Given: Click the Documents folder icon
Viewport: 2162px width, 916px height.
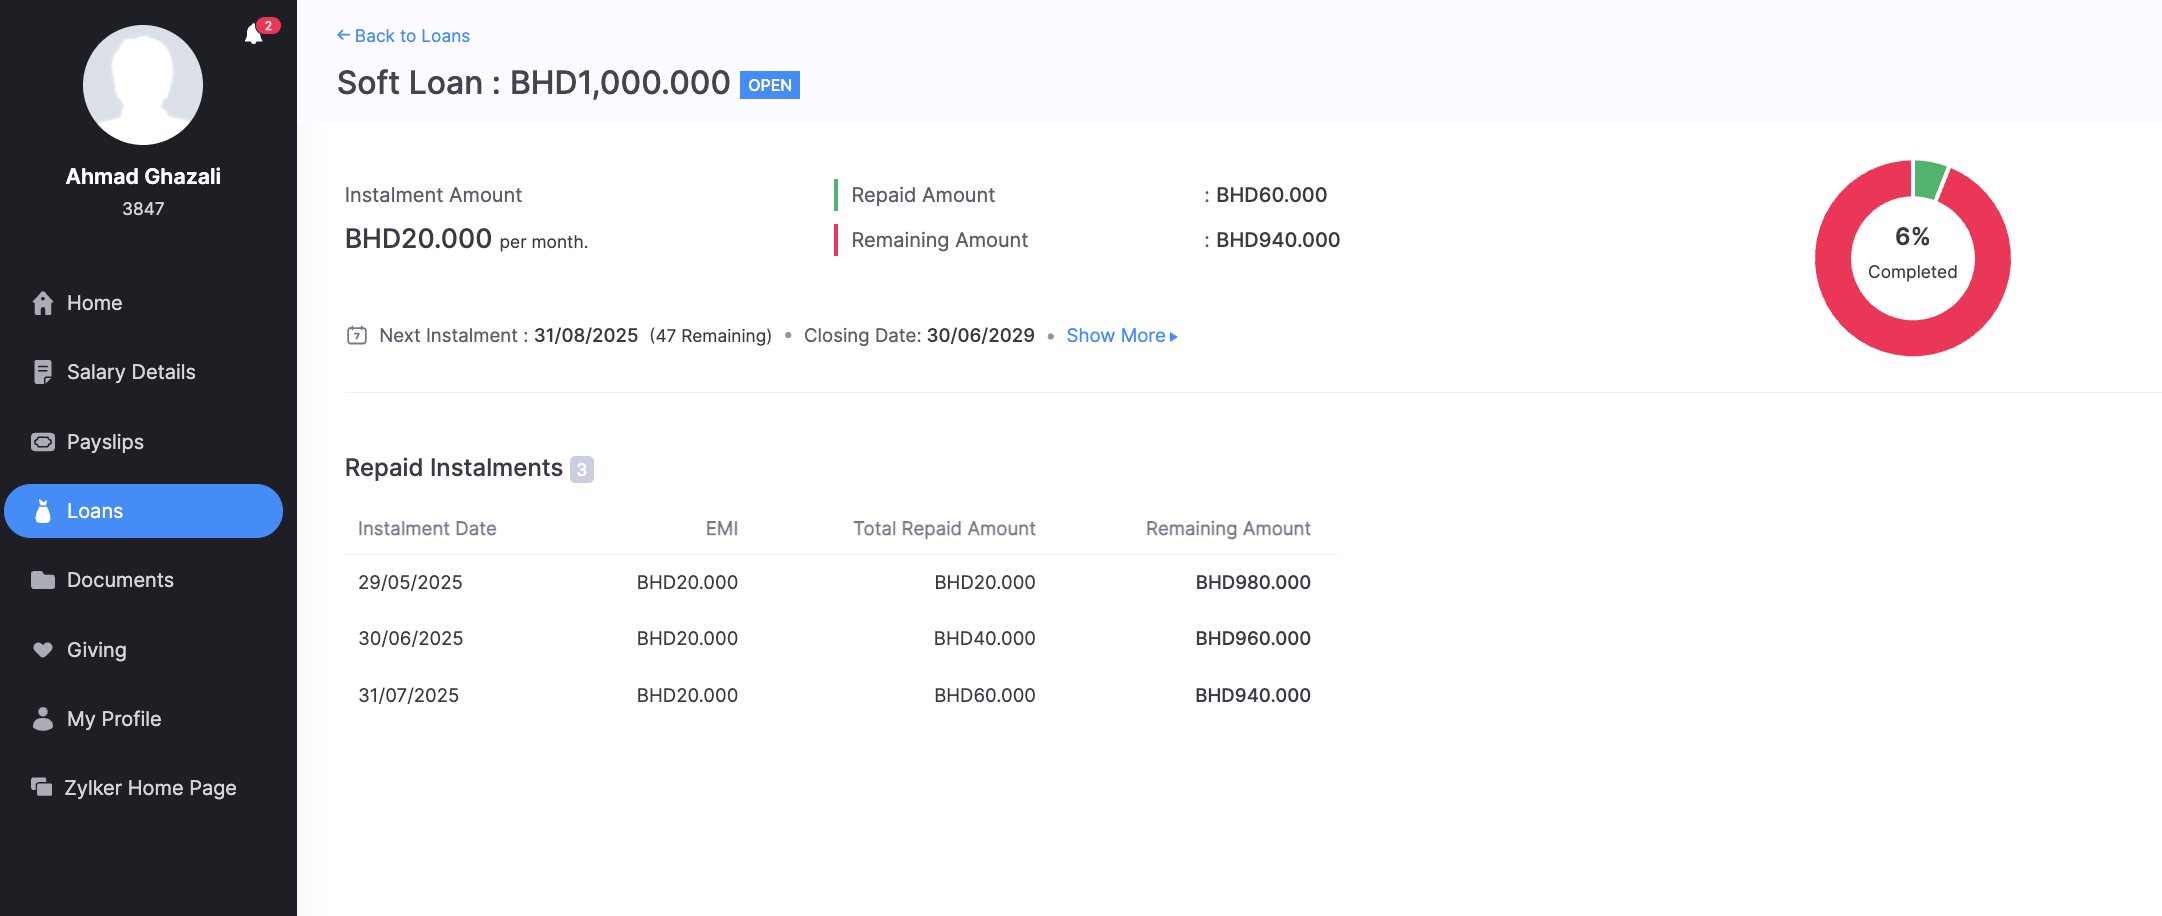Looking at the screenshot, I should pos(43,580).
